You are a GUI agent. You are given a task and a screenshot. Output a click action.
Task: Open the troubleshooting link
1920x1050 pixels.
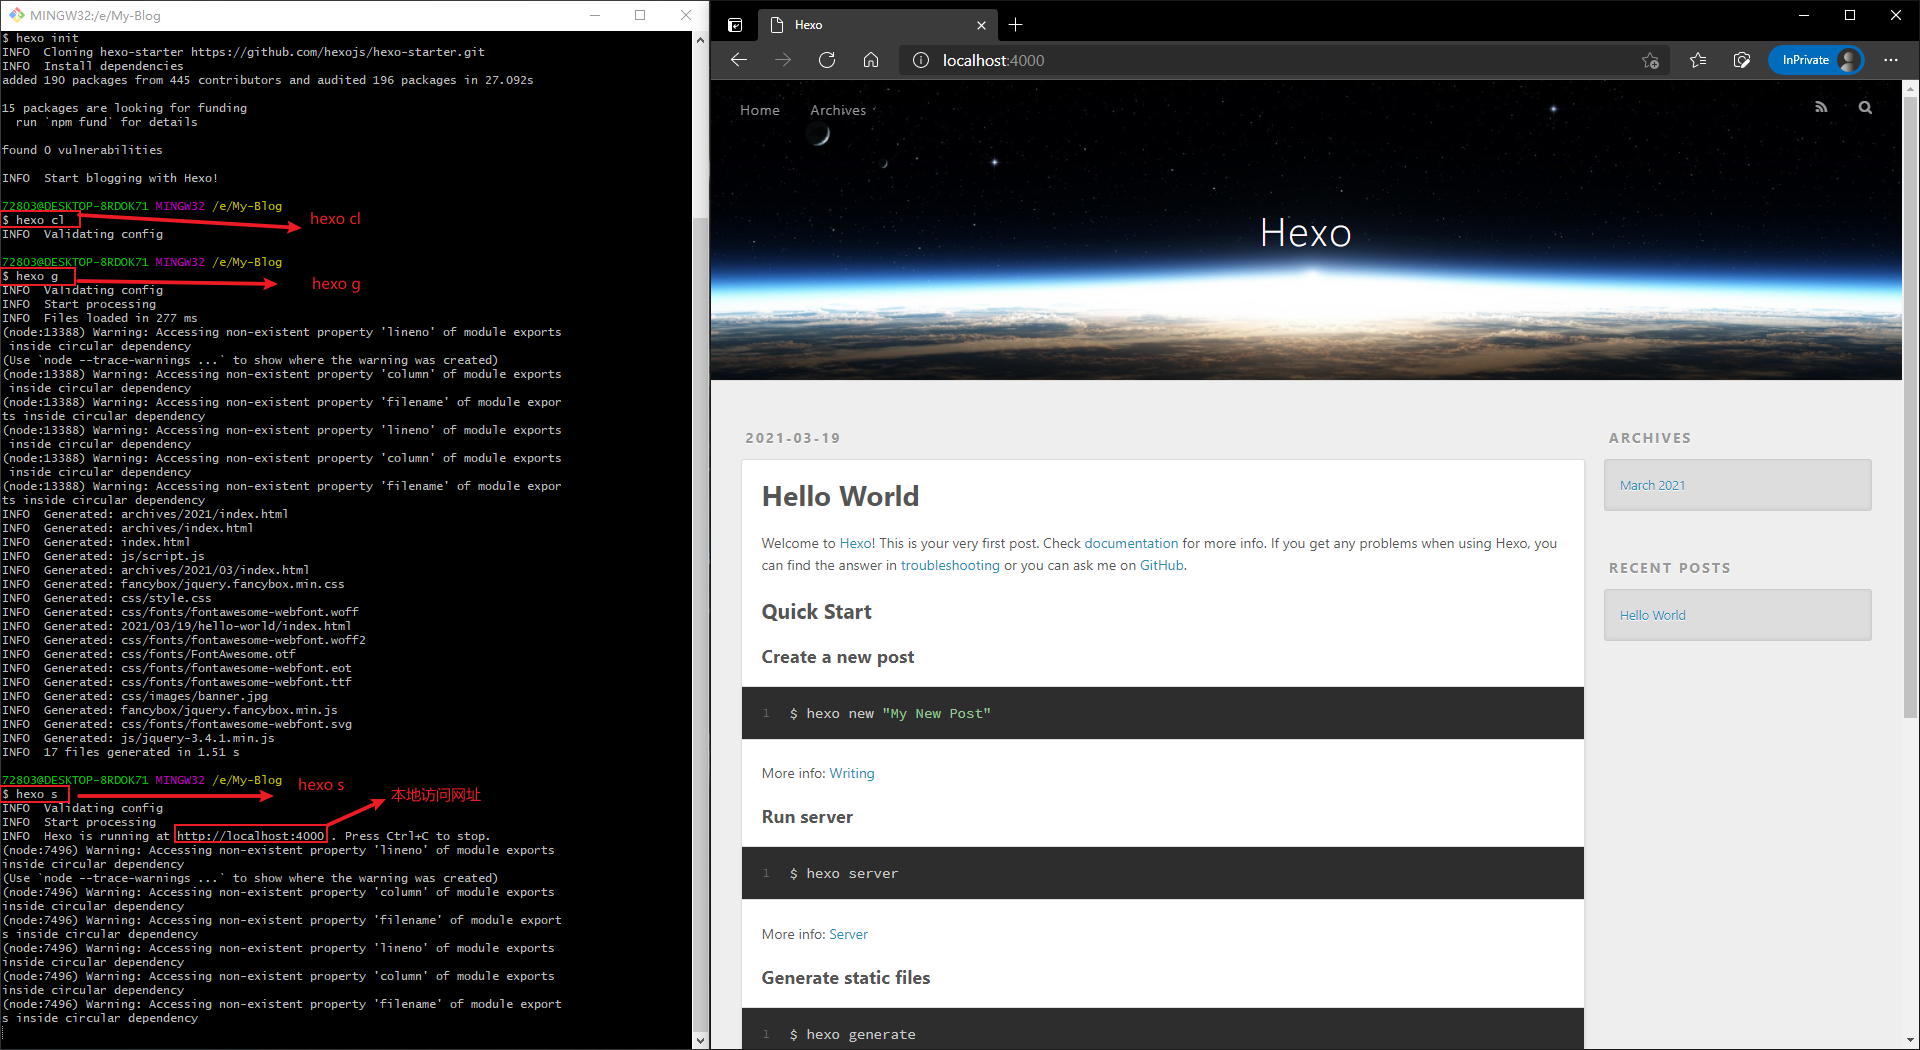[950, 566]
